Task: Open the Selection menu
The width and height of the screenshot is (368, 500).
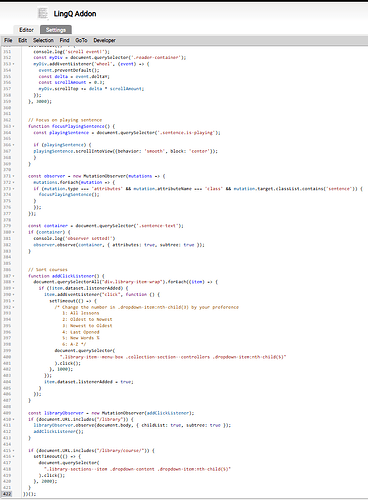Action: point(43,40)
